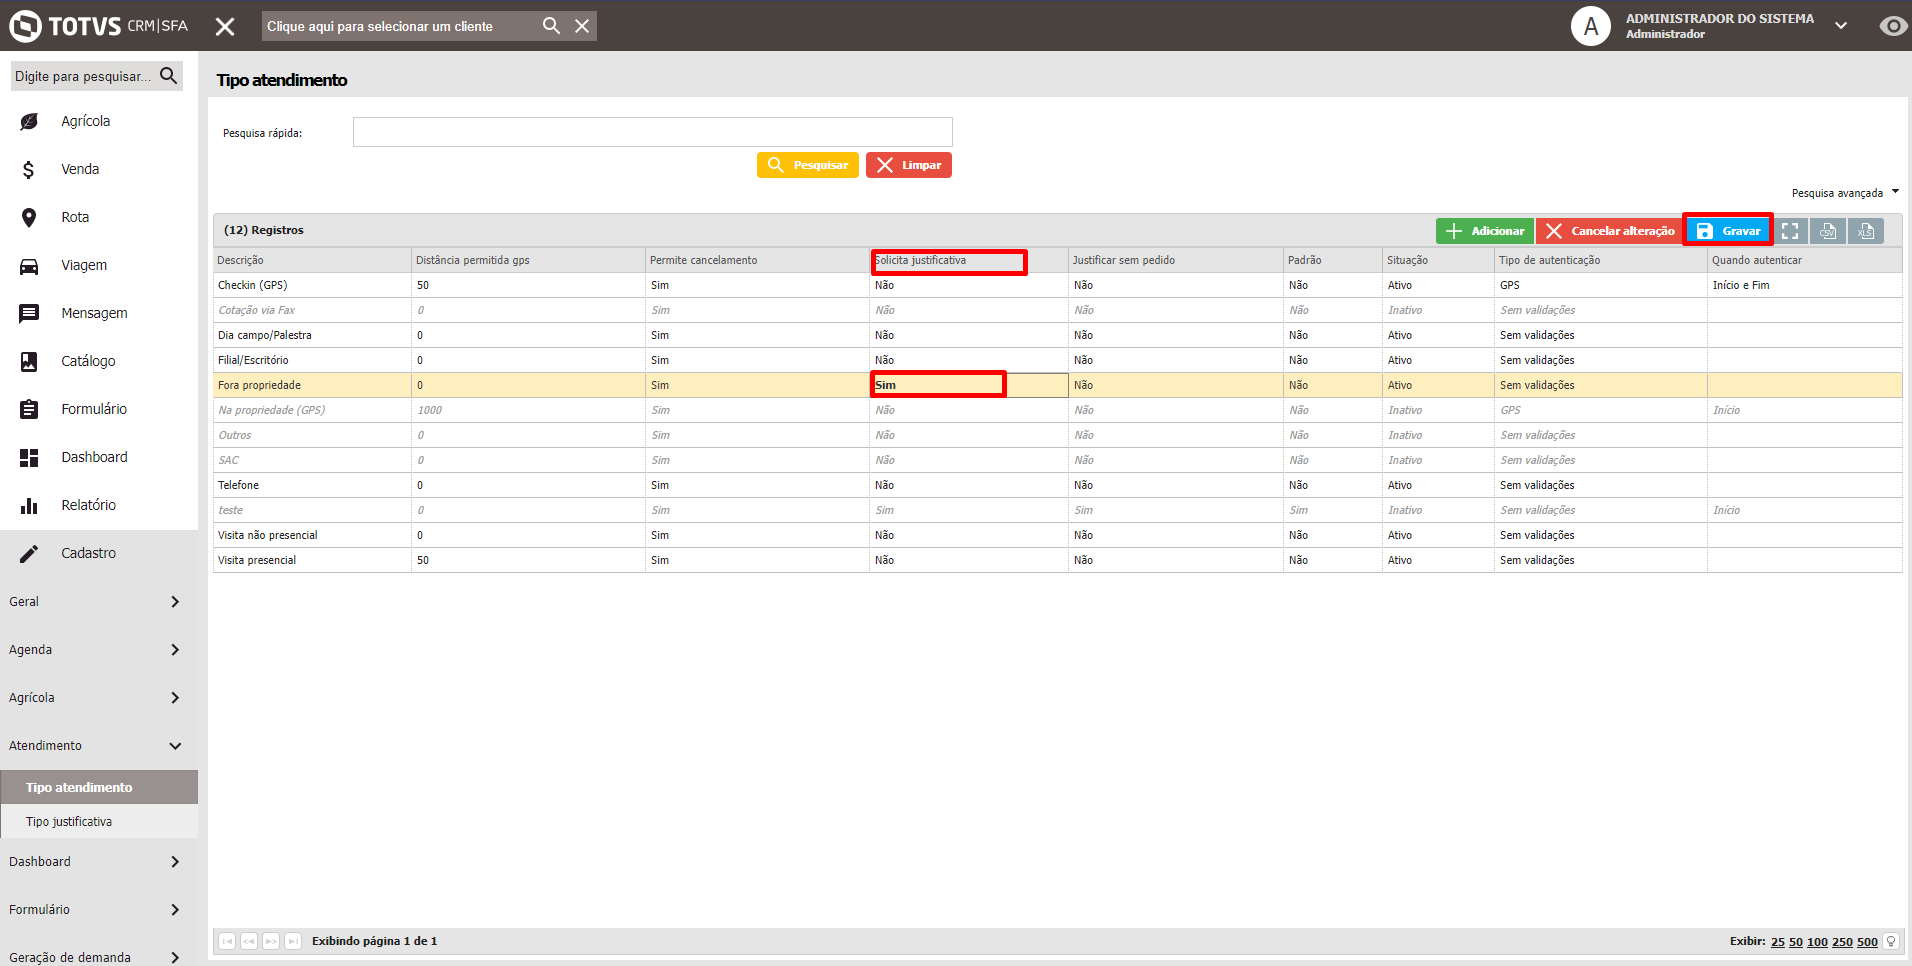This screenshot has height=966, width=1912.
Task: Click the administrator avatar circle
Action: pos(1591,26)
